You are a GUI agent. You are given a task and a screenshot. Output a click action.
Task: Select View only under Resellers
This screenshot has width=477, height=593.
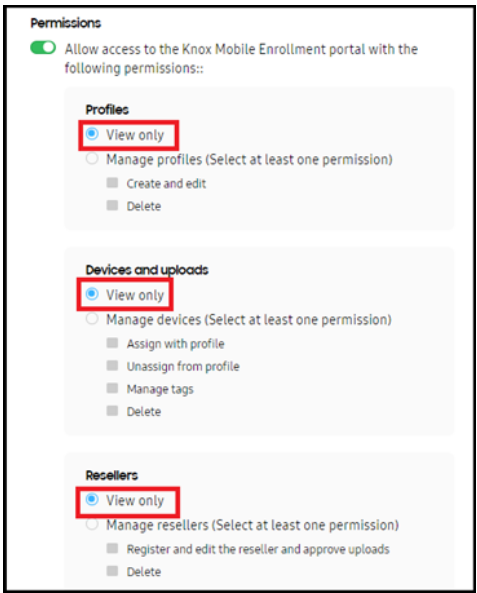pos(92,500)
